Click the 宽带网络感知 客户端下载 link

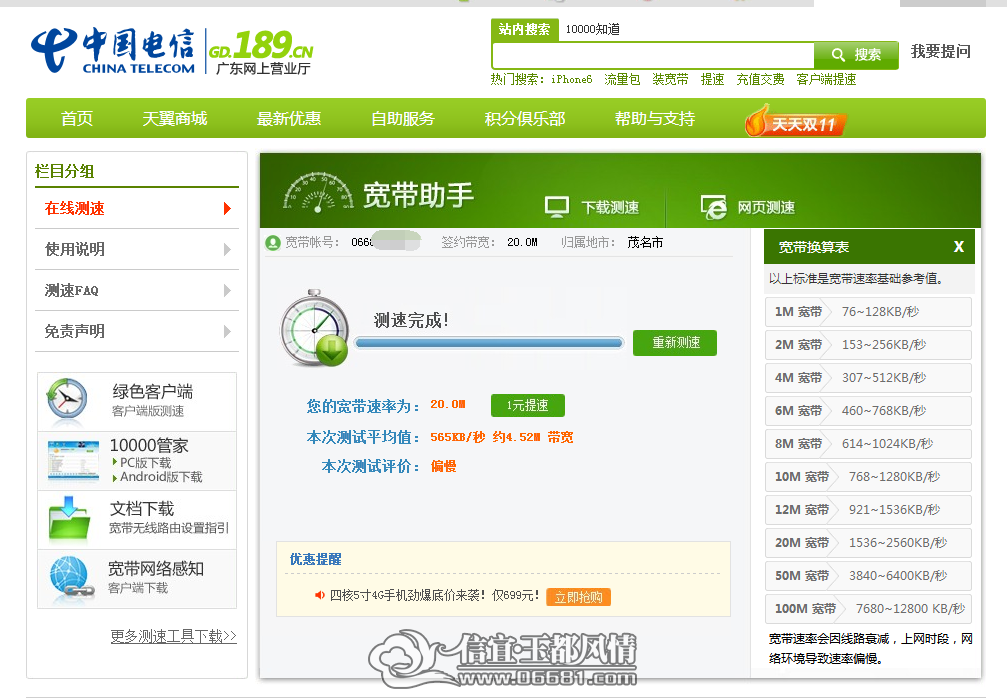[x=137, y=588]
